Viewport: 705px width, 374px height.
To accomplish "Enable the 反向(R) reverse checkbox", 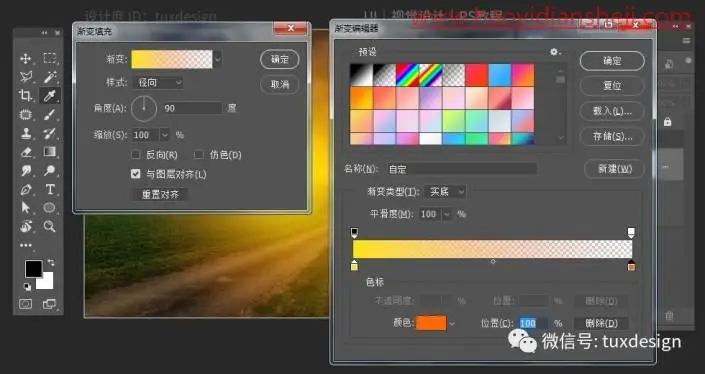I will (135, 155).
